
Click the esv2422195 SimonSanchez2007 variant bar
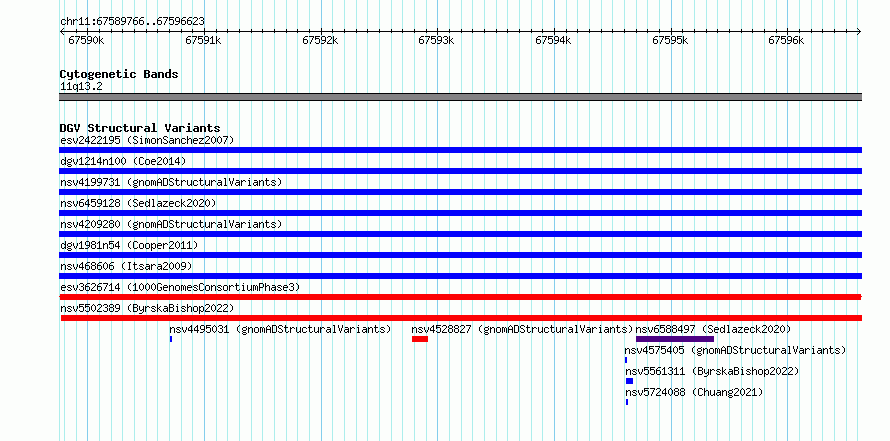(460, 150)
